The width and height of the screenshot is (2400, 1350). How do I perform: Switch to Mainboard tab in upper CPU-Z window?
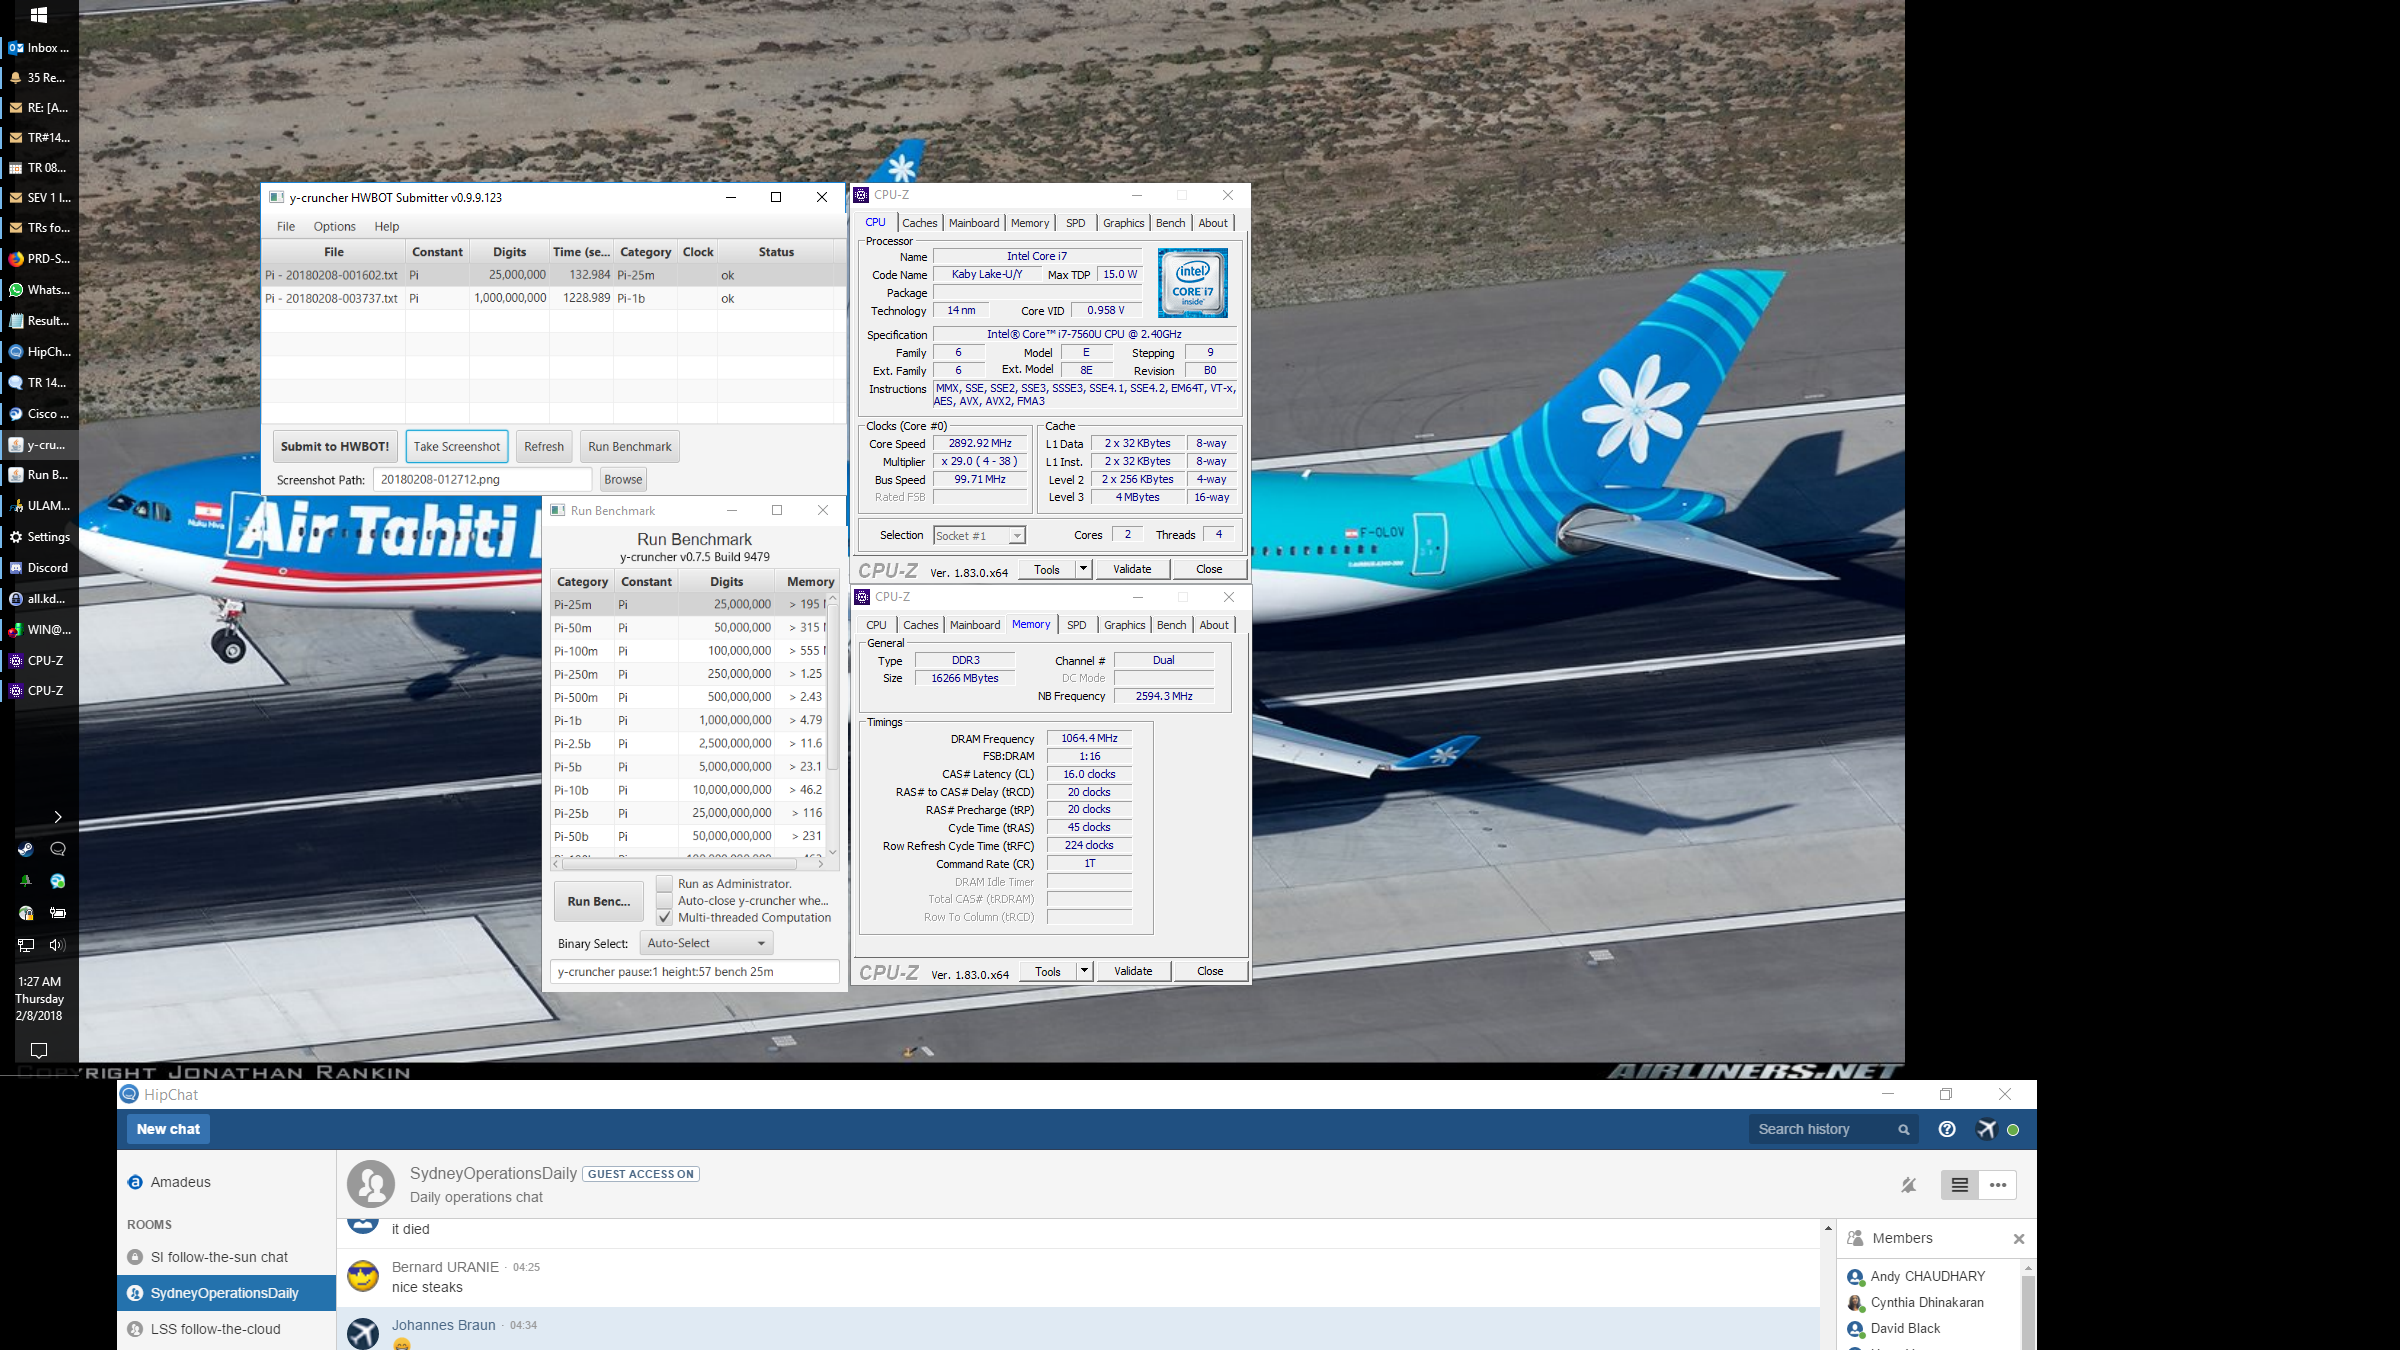pyautogui.click(x=974, y=223)
